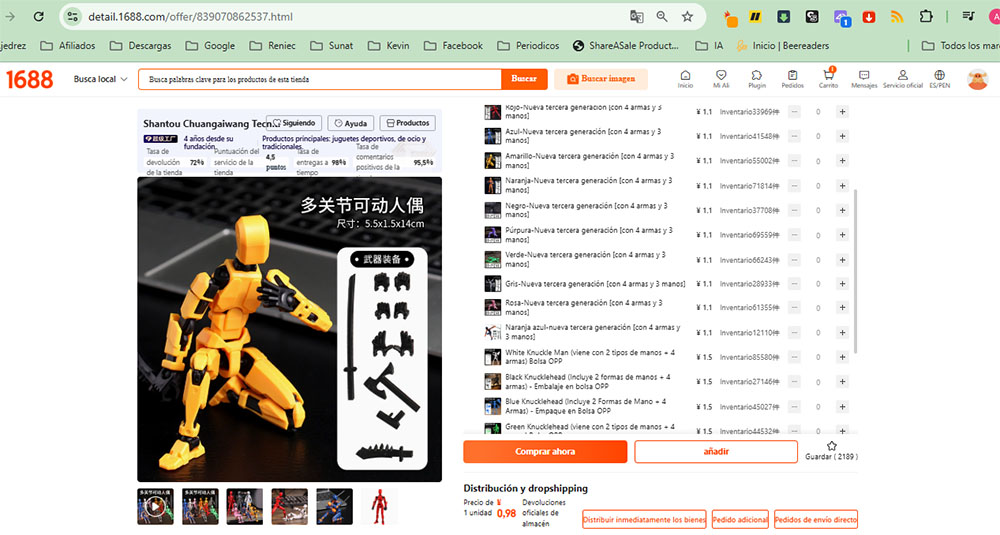Increase quantity for Amarillo-Nueva tercera generación
The height and width of the screenshot is (535, 1000).
point(842,161)
